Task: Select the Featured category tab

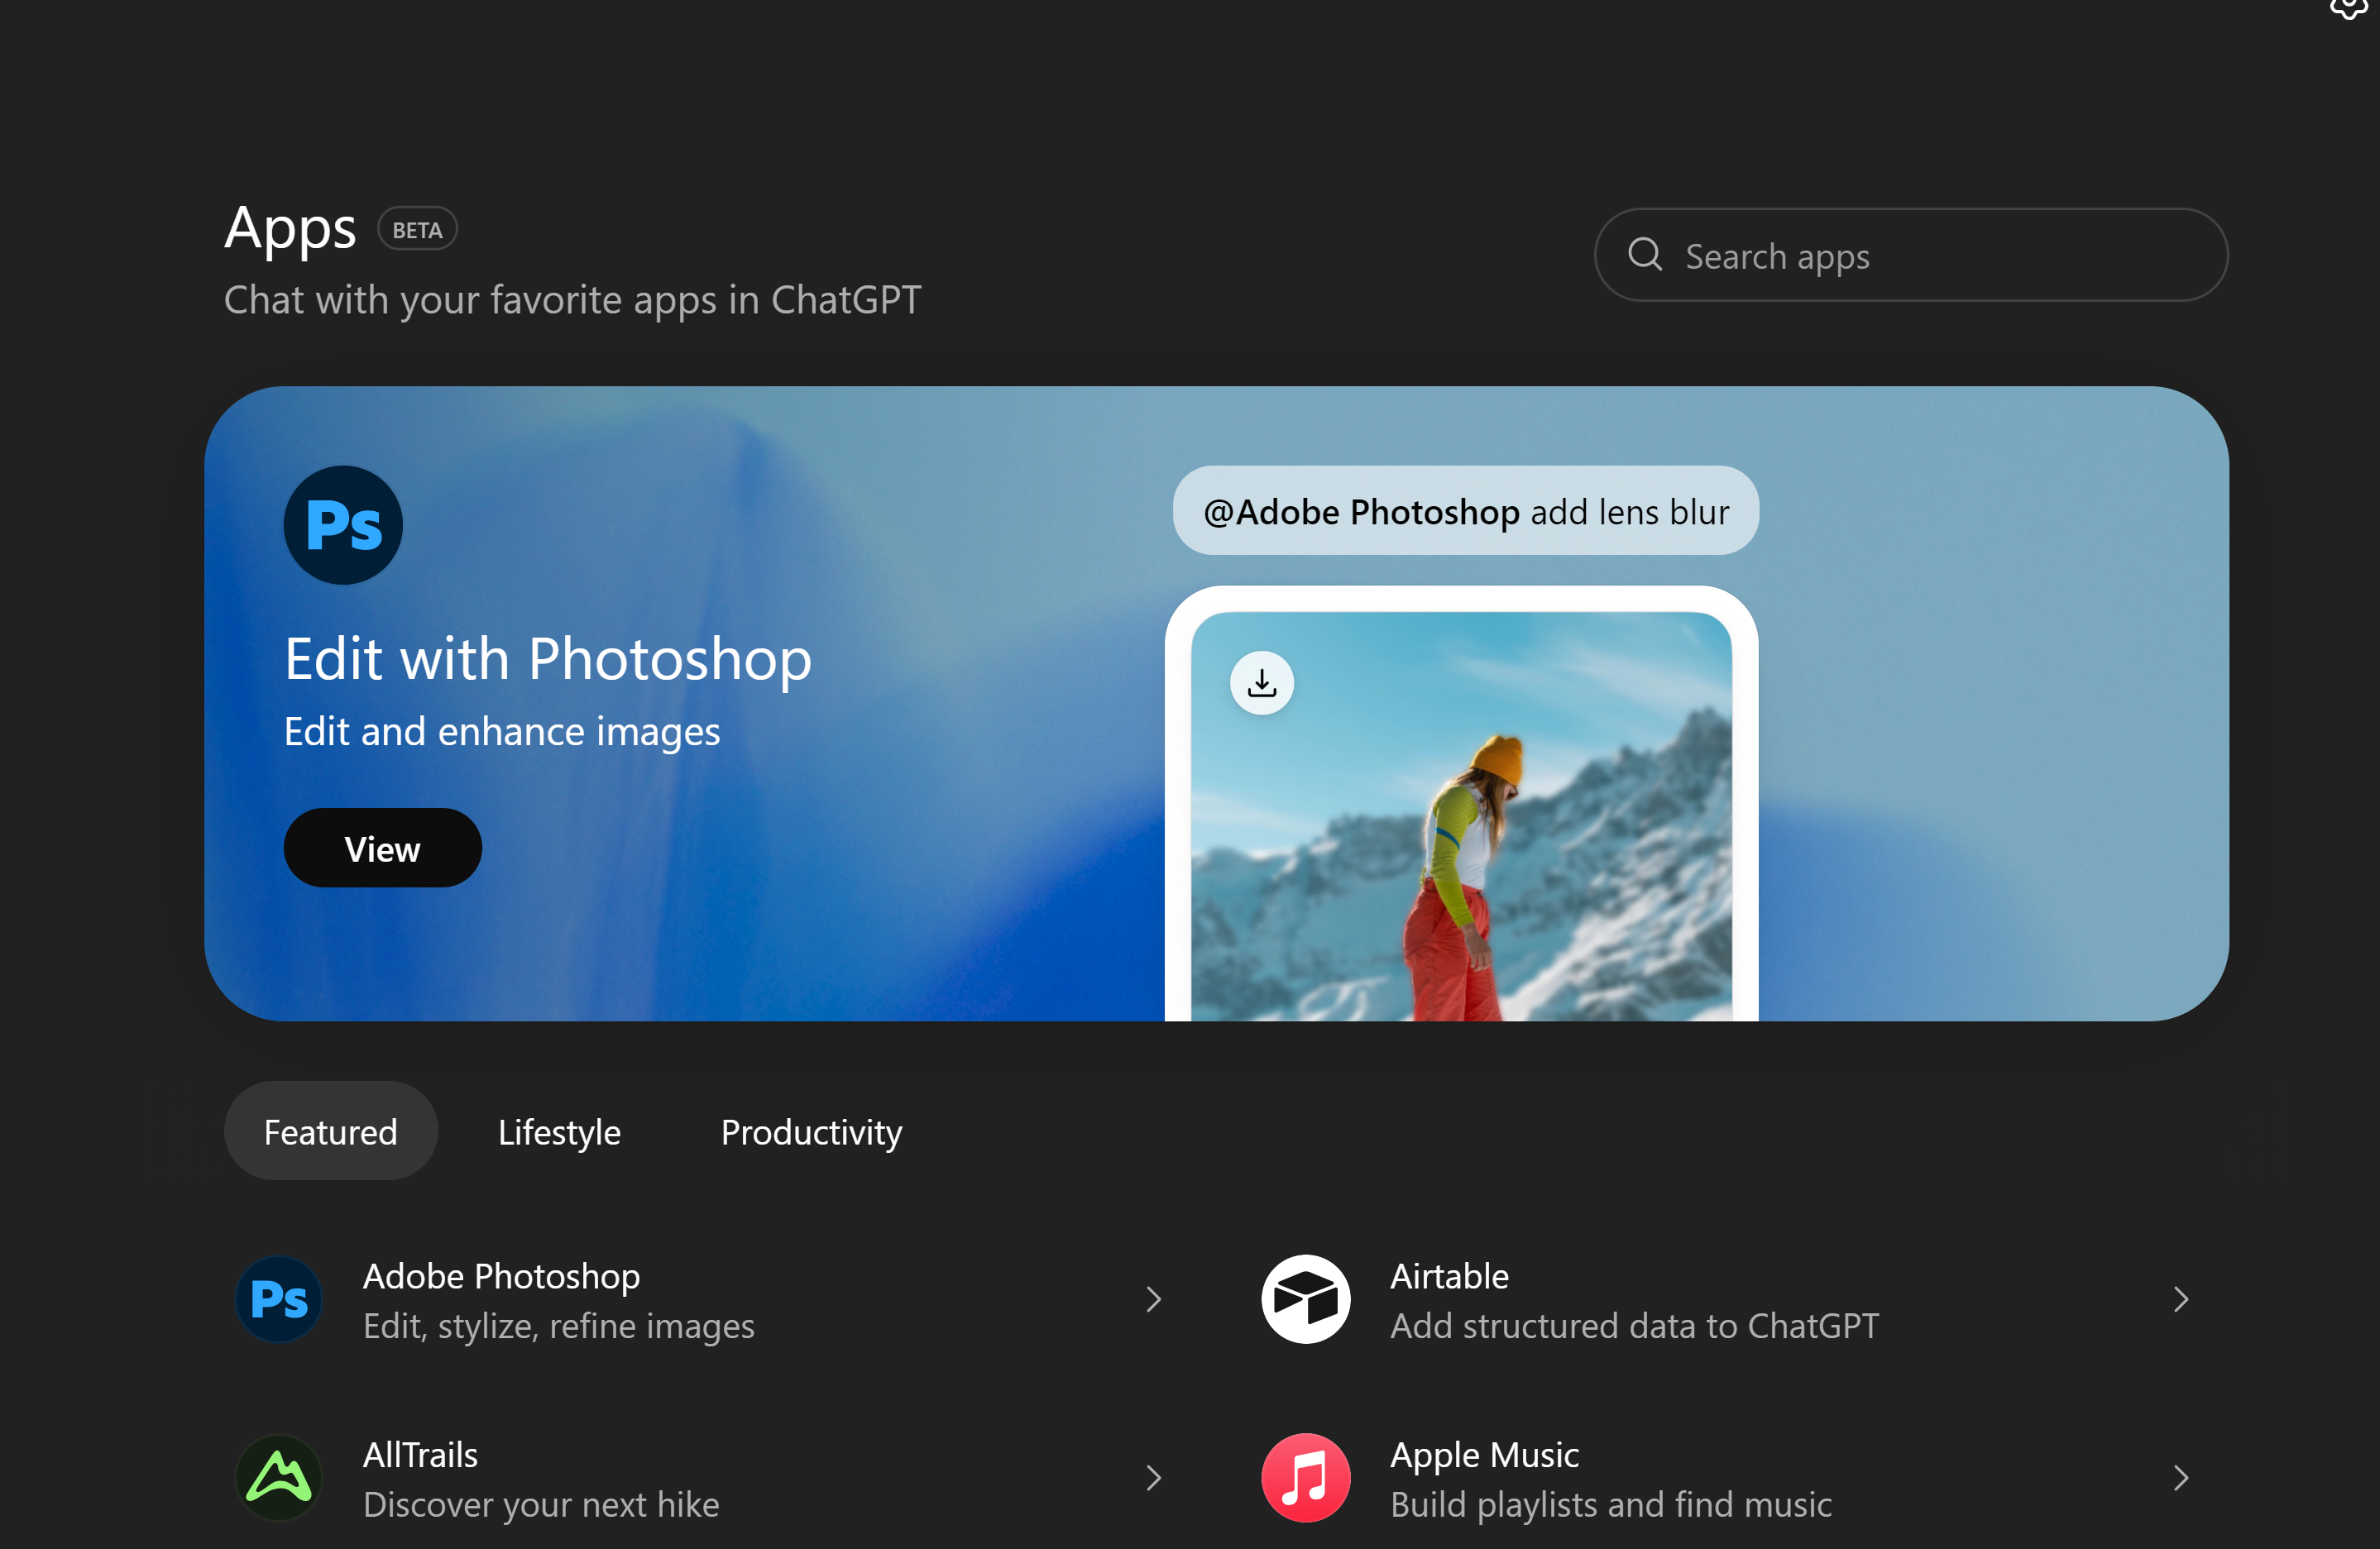Action: coord(330,1131)
